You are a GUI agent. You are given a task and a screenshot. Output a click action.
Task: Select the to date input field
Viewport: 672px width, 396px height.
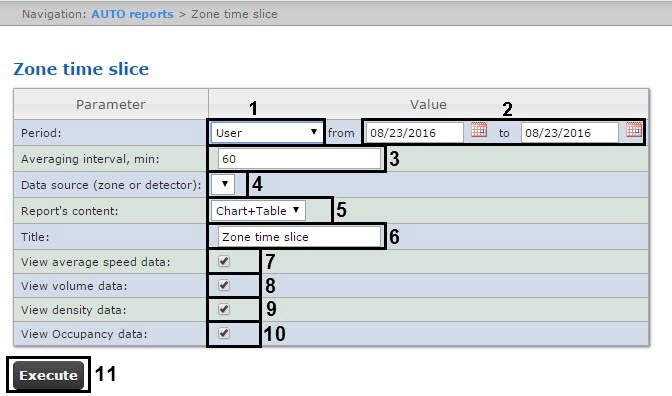[570, 133]
